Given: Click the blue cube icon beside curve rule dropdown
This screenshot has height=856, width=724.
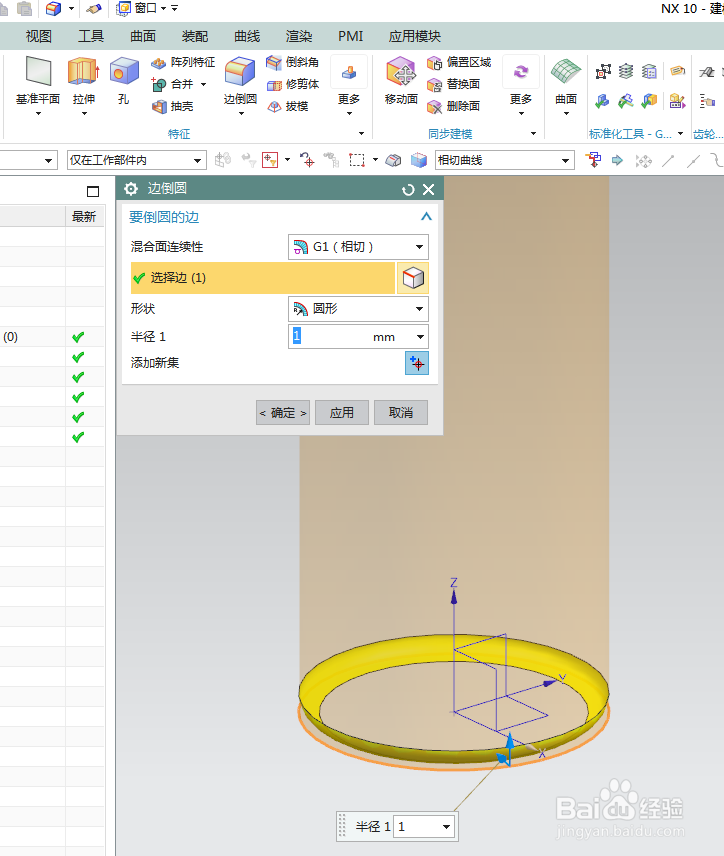Looking at the screenshot, I should coord(419,160).
